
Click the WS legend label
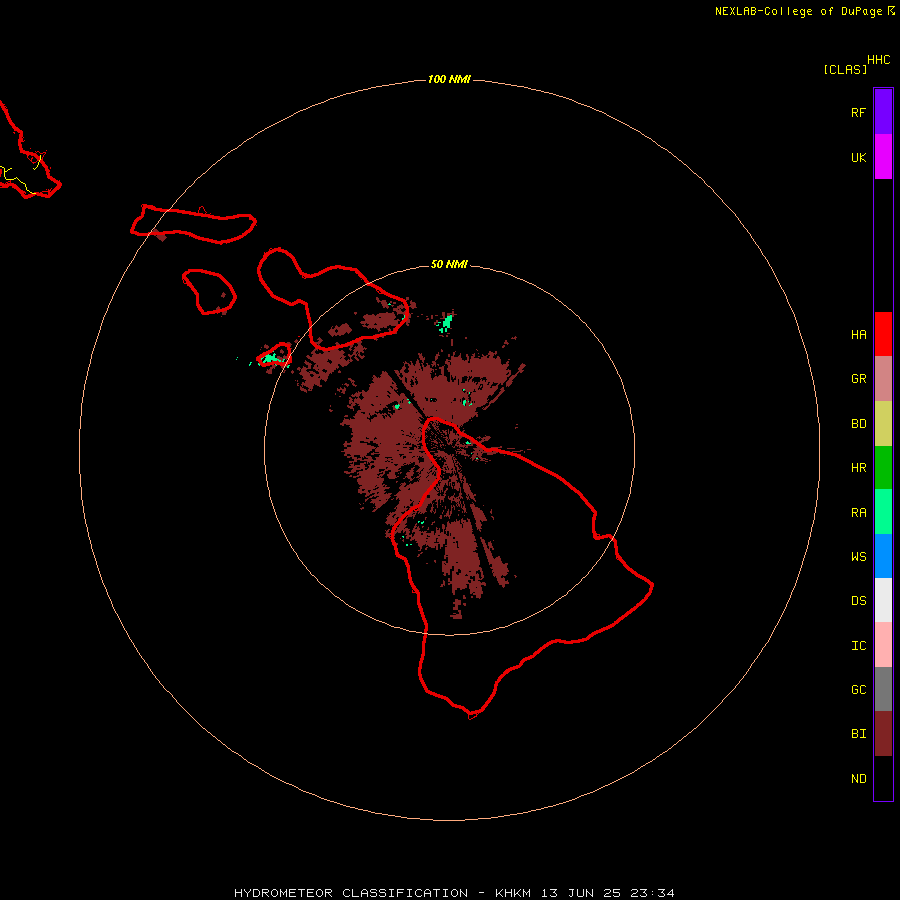tap(858, 557)
